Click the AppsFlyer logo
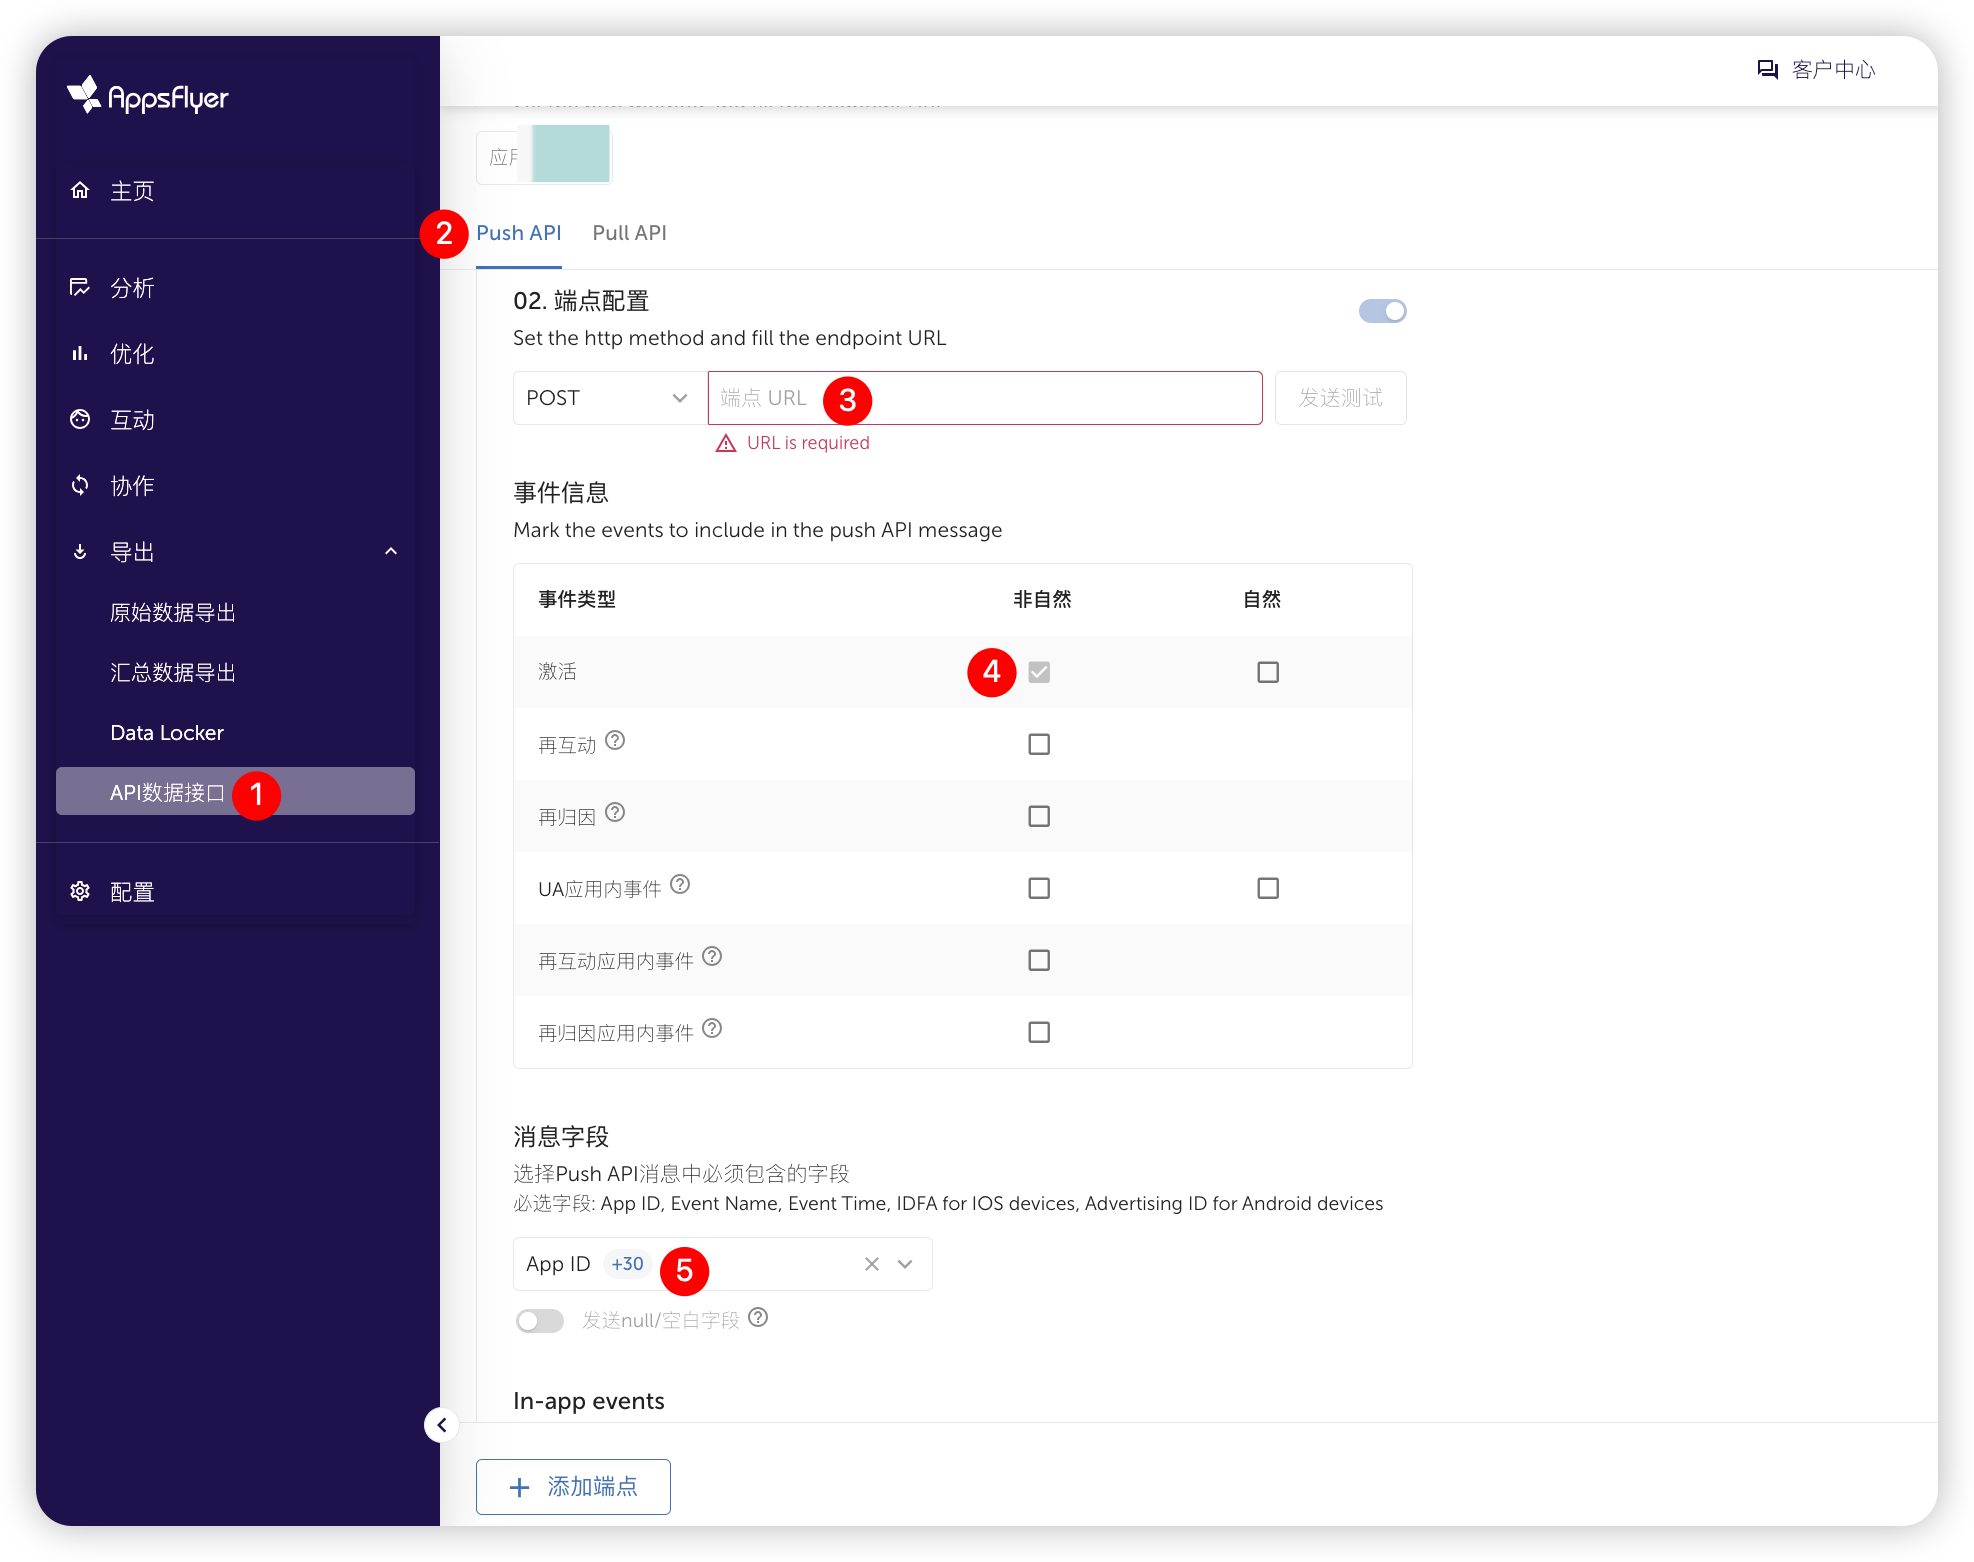This screenshot has width=1974, height=1562. (147, 97)
